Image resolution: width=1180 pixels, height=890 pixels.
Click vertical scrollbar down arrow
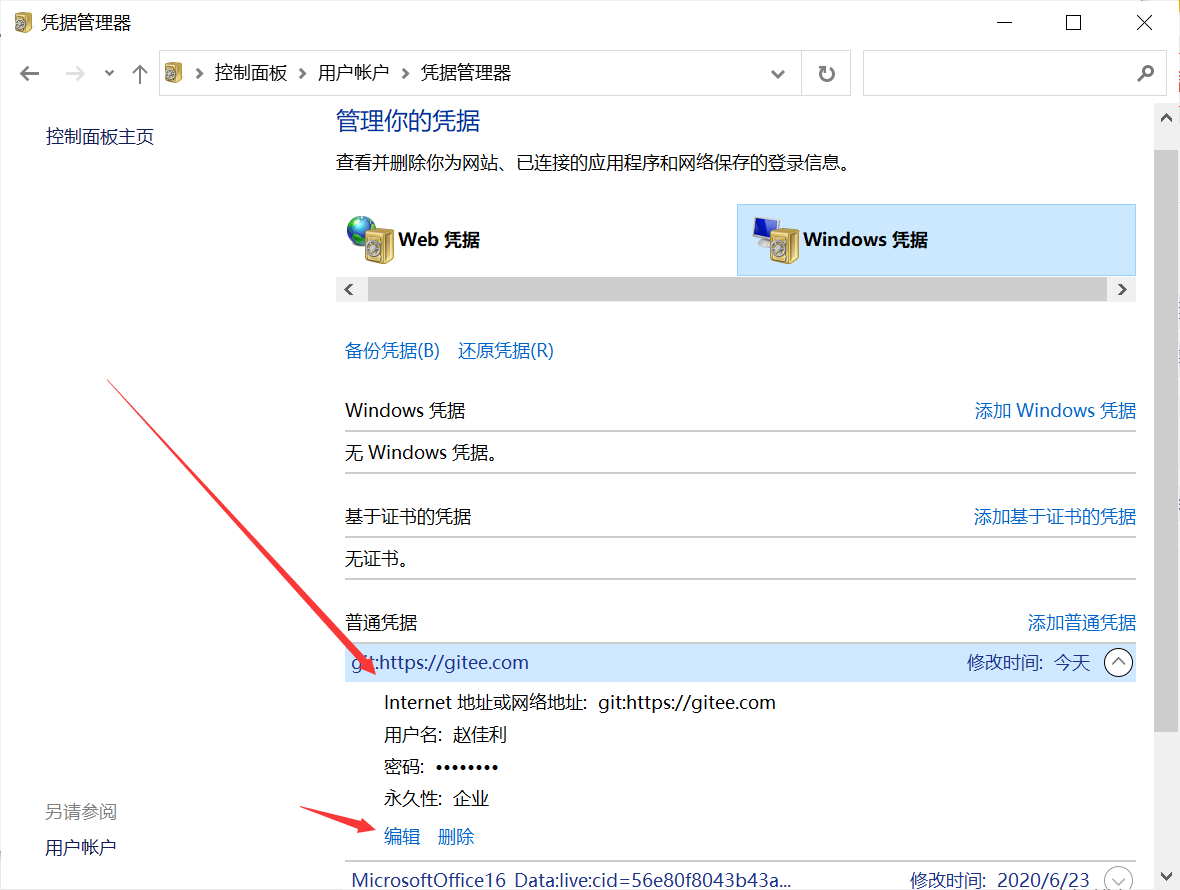[x=1166, y=876]
